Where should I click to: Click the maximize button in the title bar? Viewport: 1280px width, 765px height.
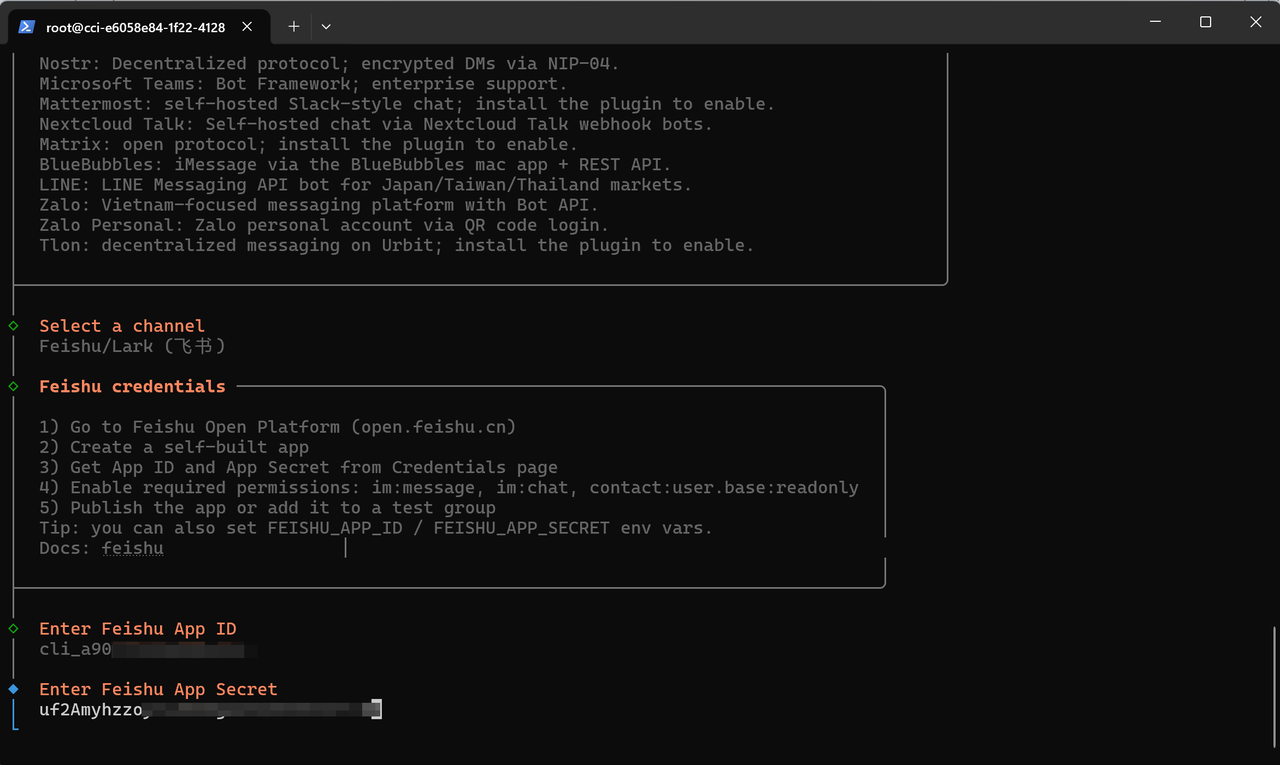(1205, 21)
